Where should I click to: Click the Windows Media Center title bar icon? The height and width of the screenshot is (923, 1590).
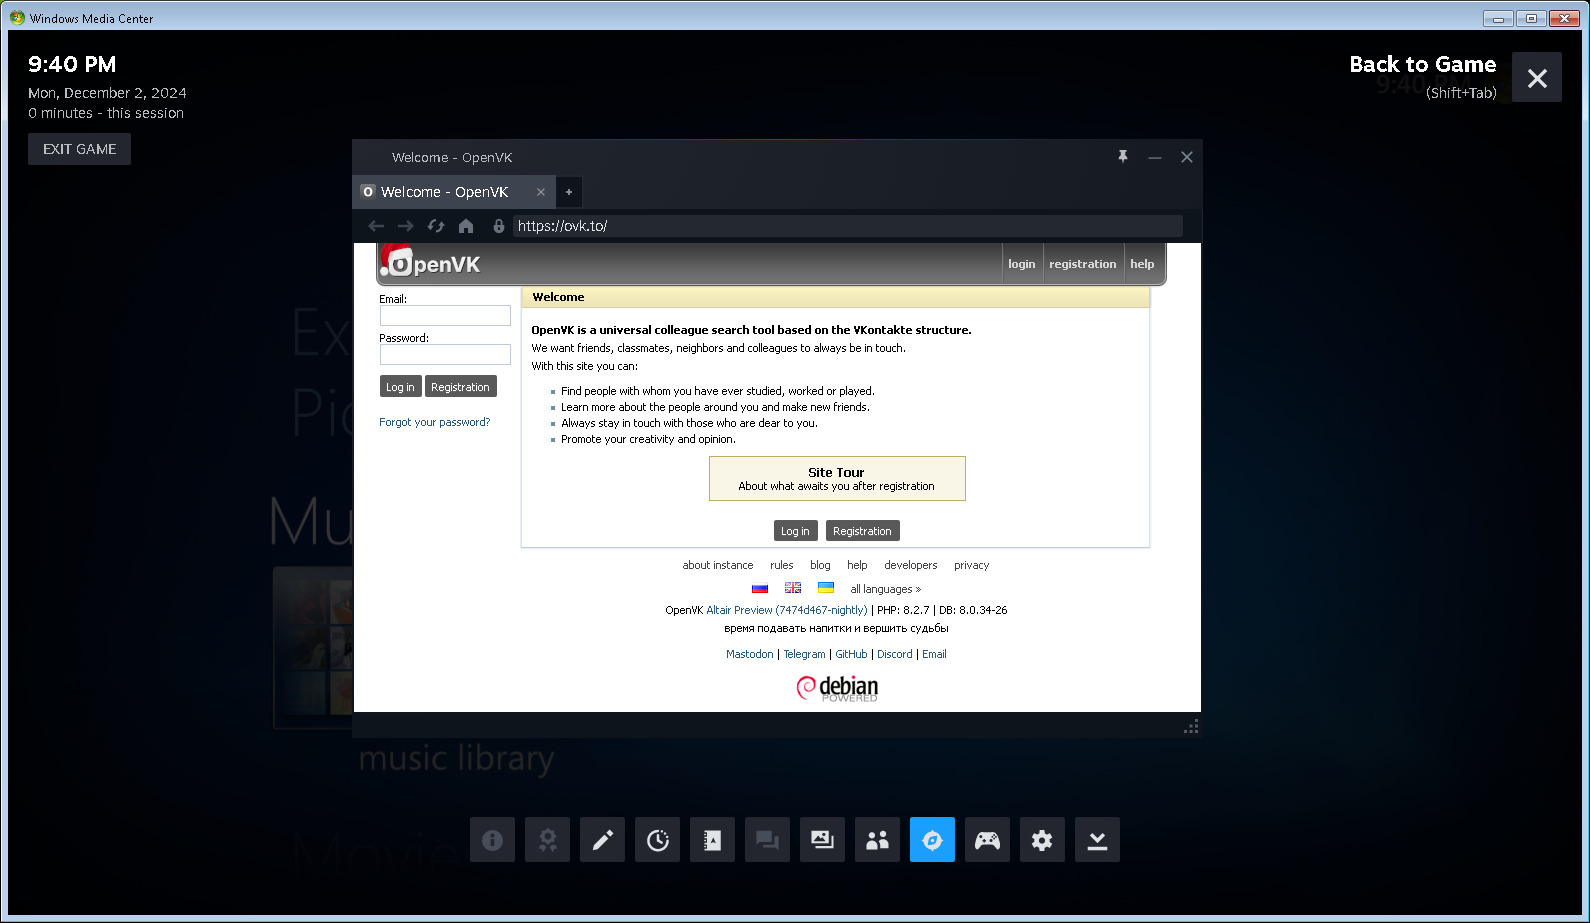click(x=17, y=18)
